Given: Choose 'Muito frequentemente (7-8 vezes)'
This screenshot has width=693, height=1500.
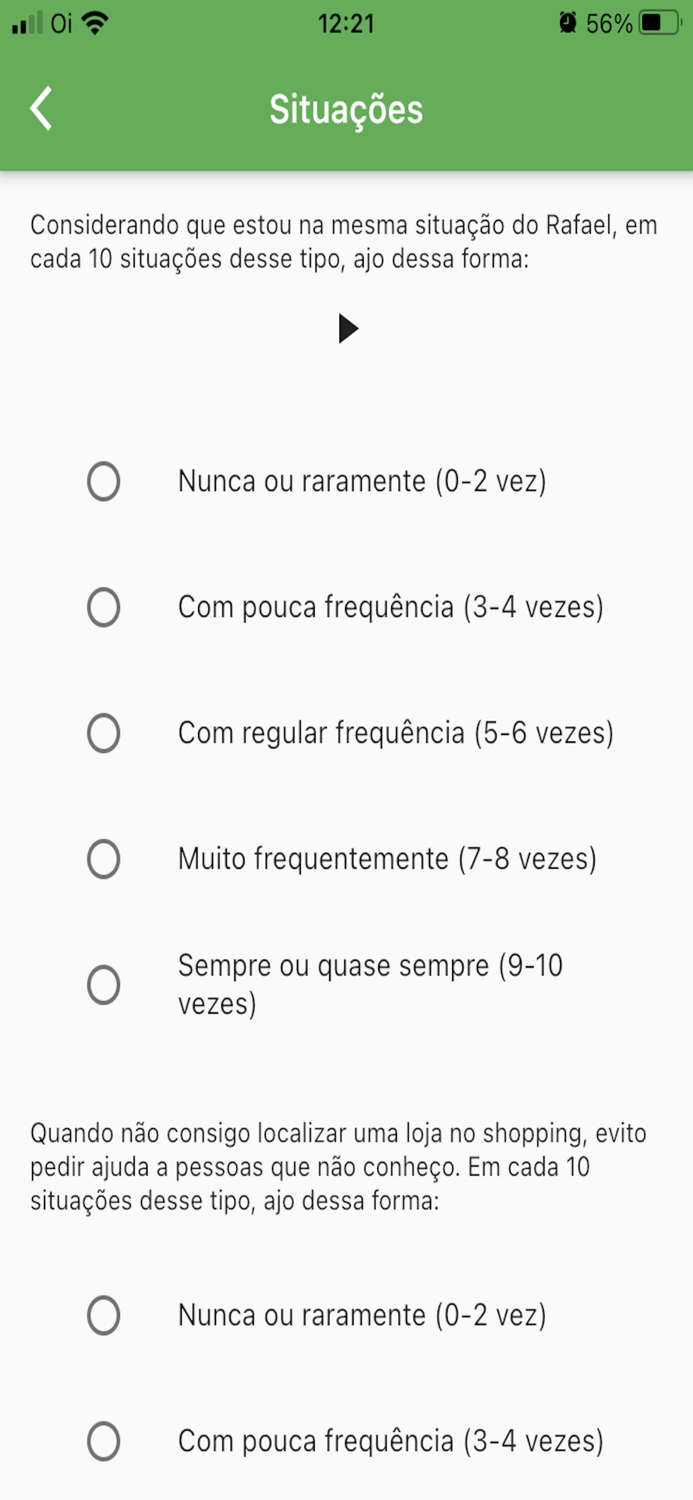Looking at the screenshot, I should (x=103, y=858).
